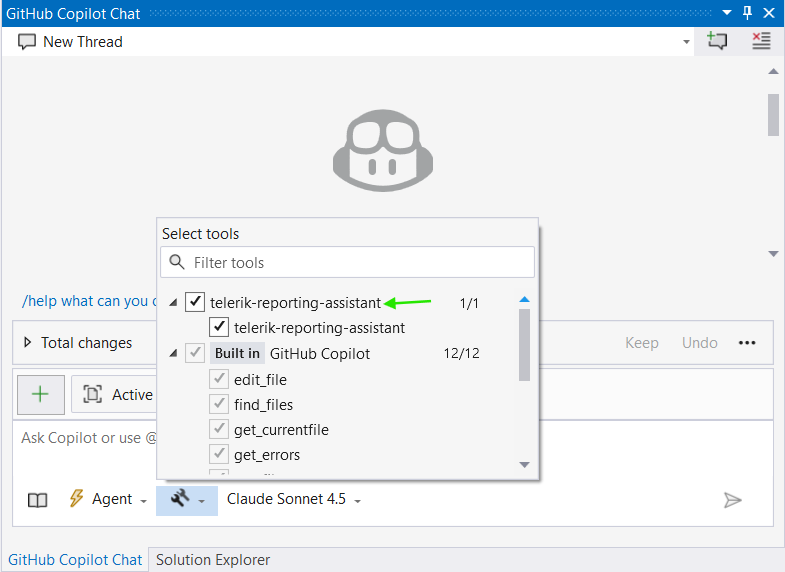Click the /help what can you do link

point(89,301)
